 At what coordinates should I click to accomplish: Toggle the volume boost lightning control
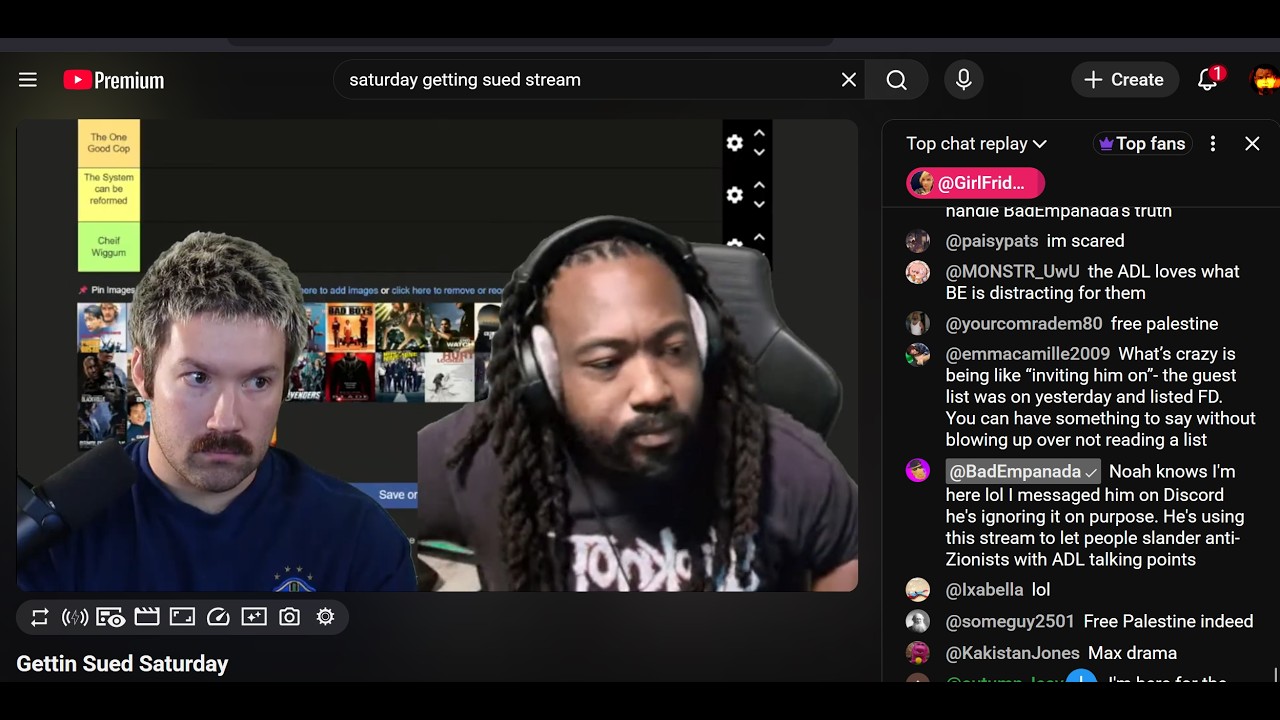tap(75, 618)
